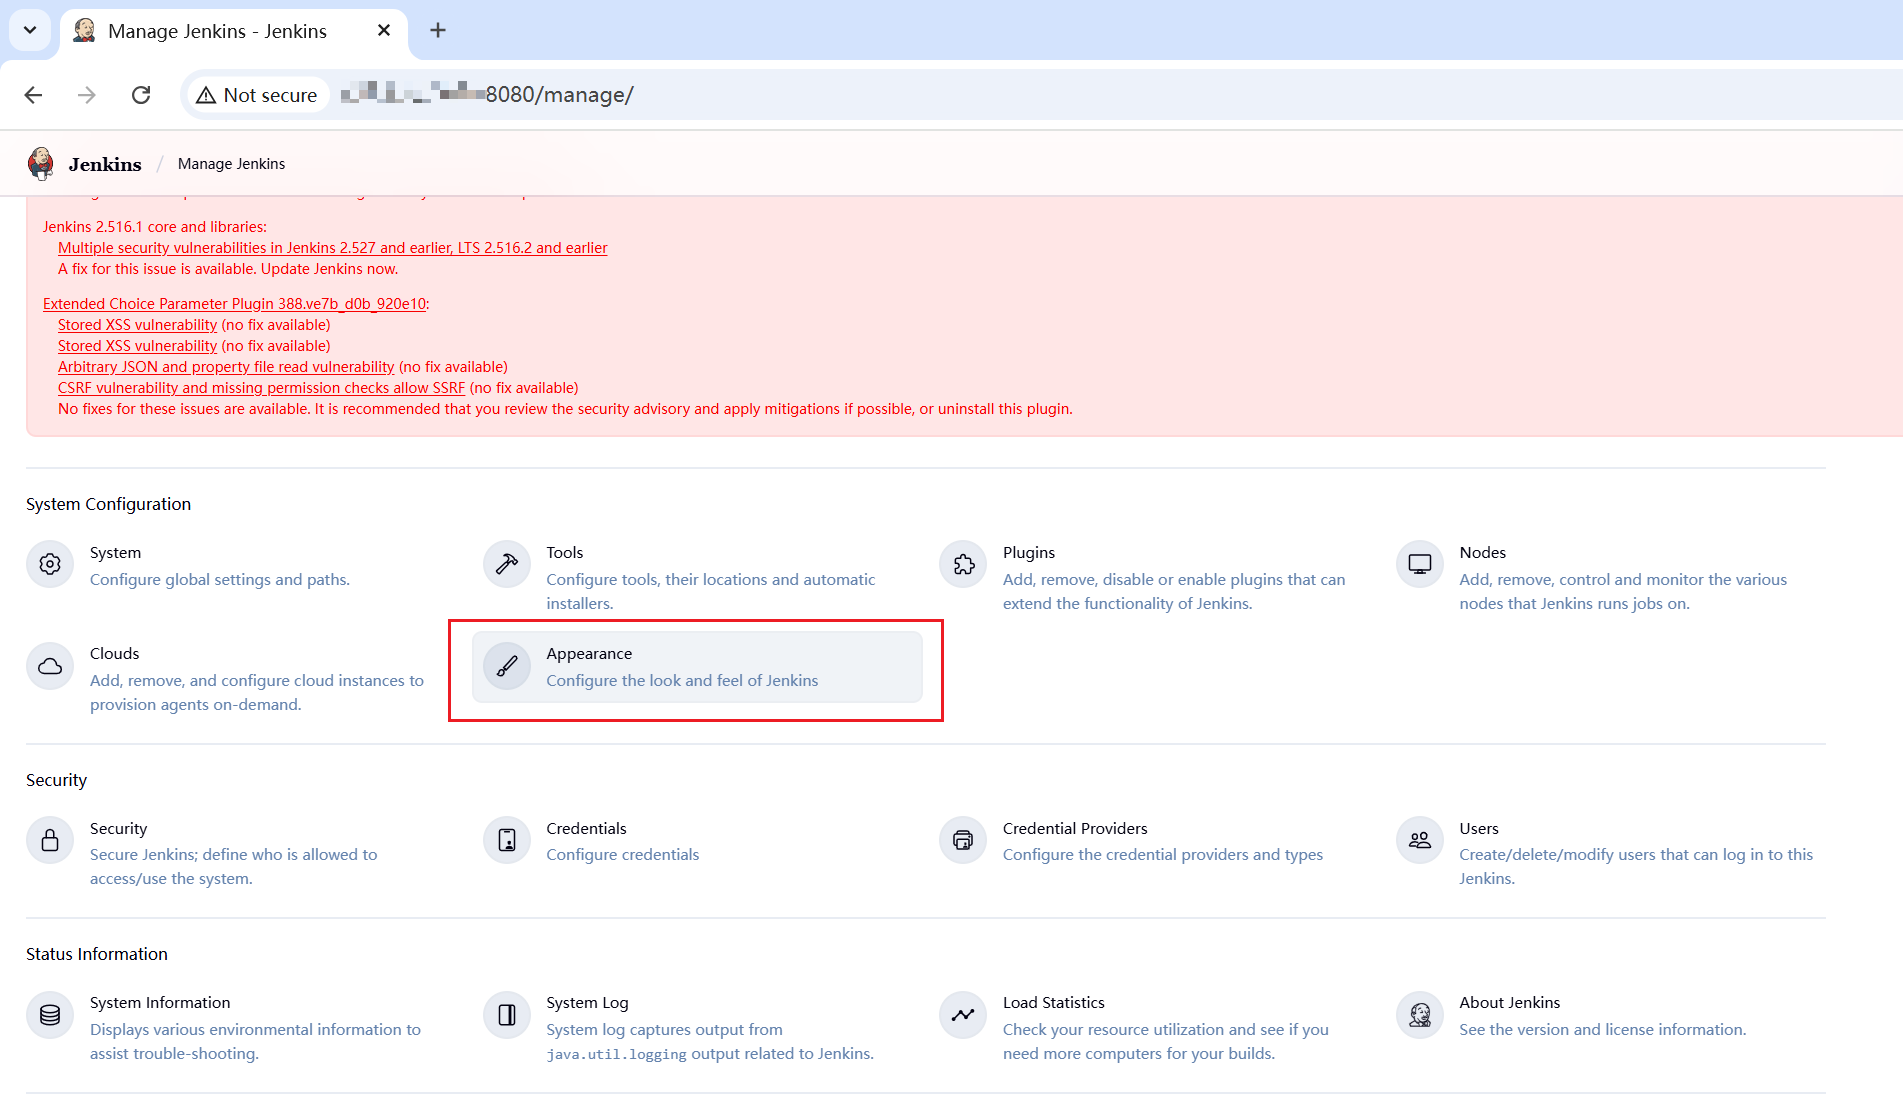The width and height of the screenshot is (1903, 1117).
Task: Open the Credentials title link
Action: 586,828
